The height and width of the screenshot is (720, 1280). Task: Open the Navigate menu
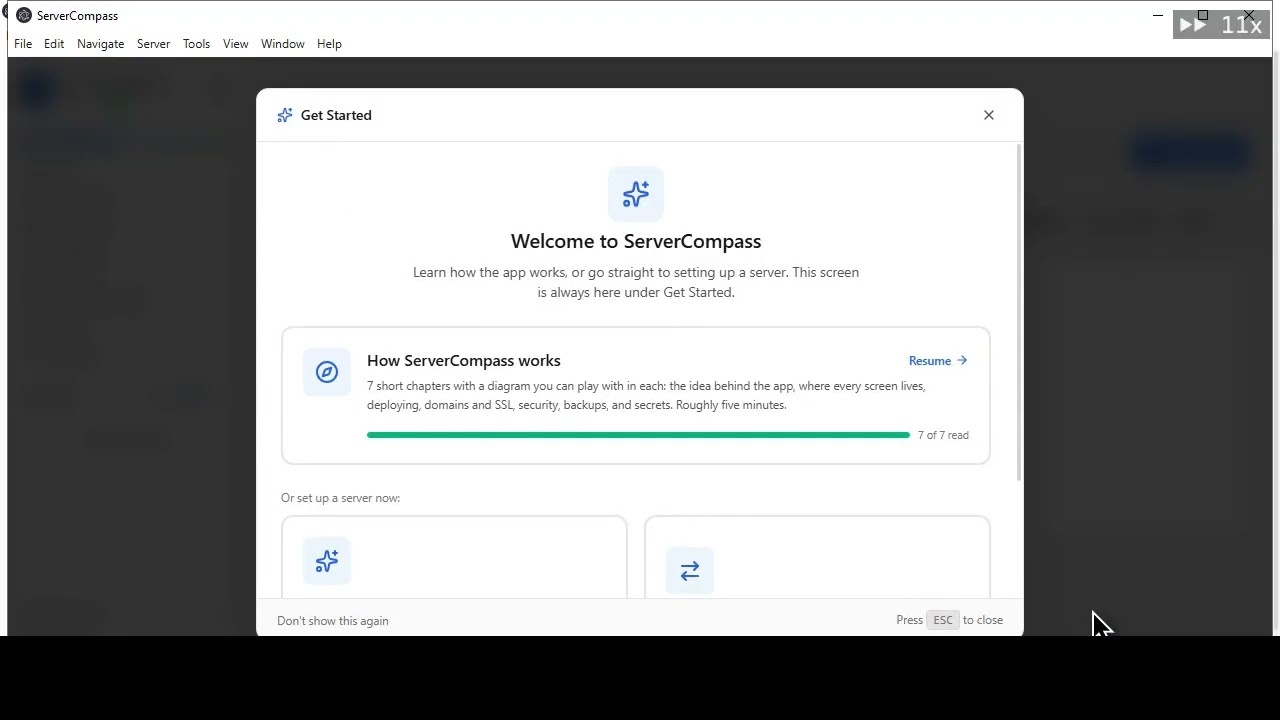point(100,44)
